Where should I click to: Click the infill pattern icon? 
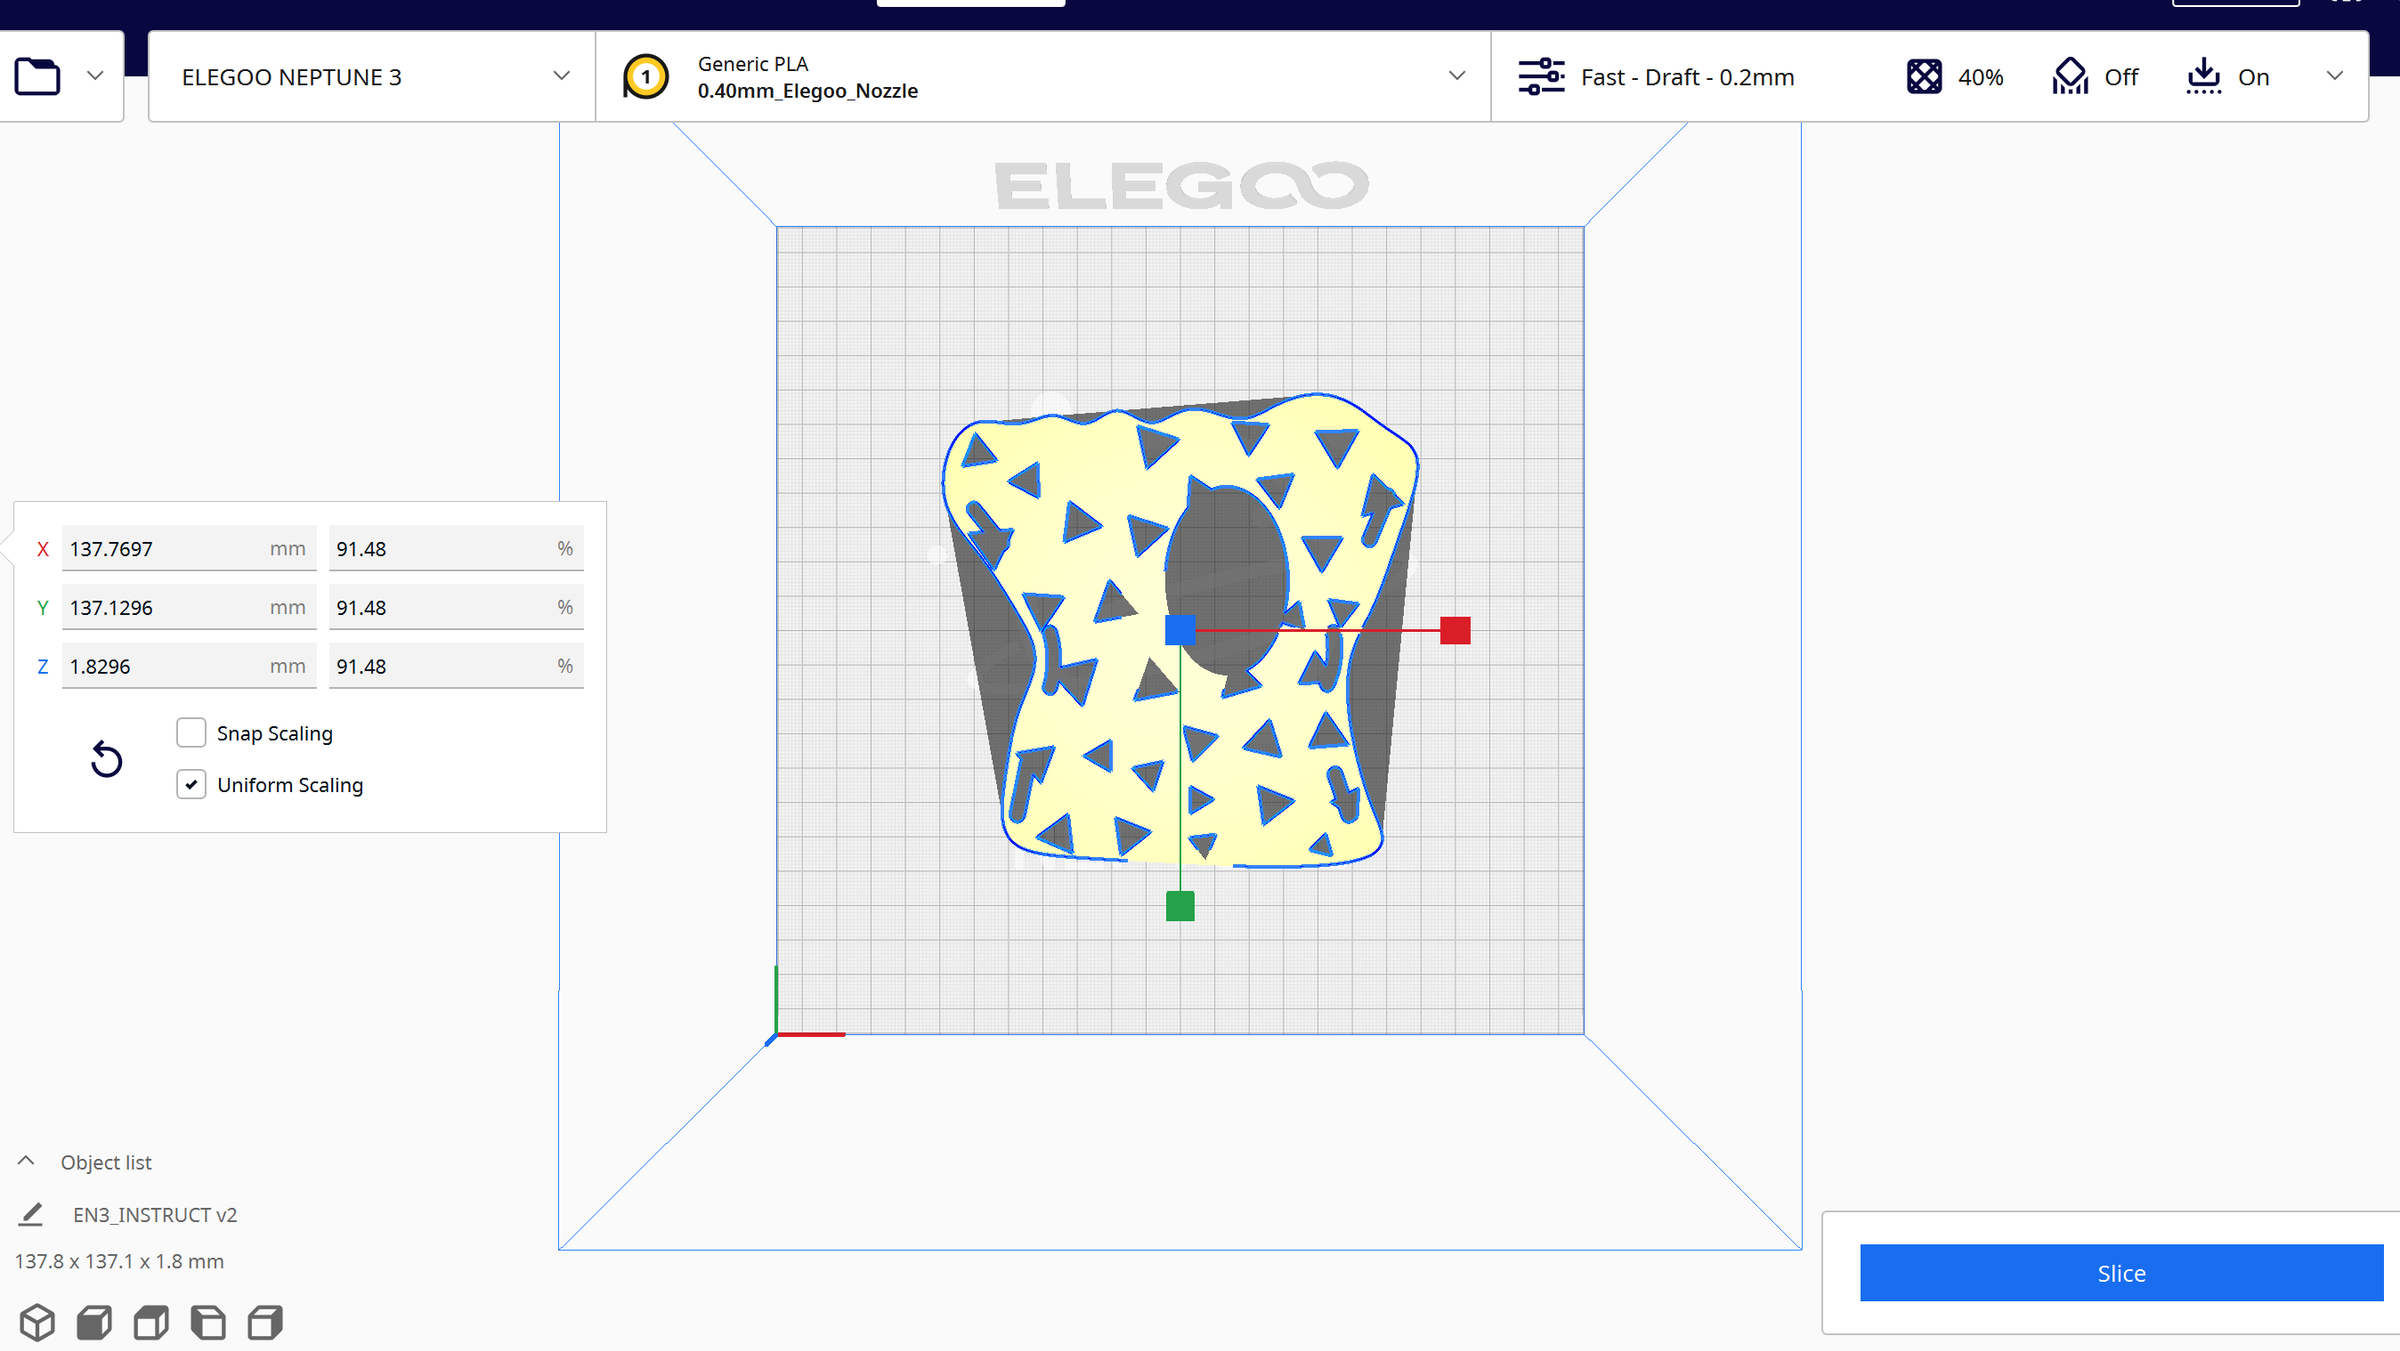click(x=1924, y=77)
